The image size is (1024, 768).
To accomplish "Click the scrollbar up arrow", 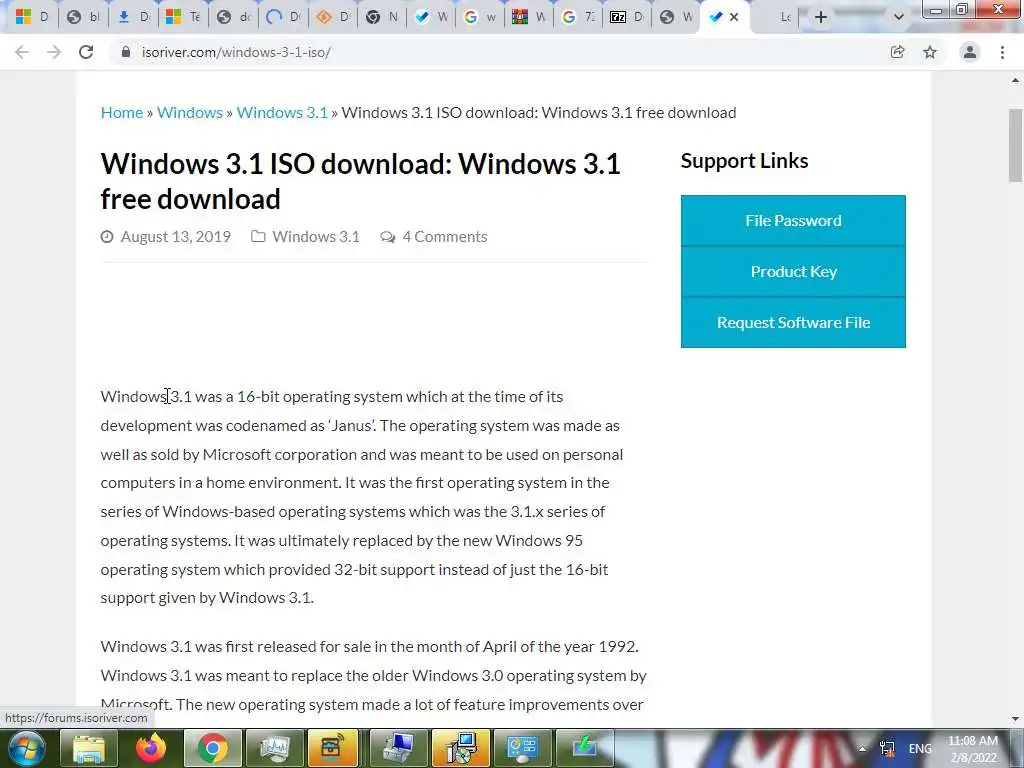I will click(x=1015, y=81).
